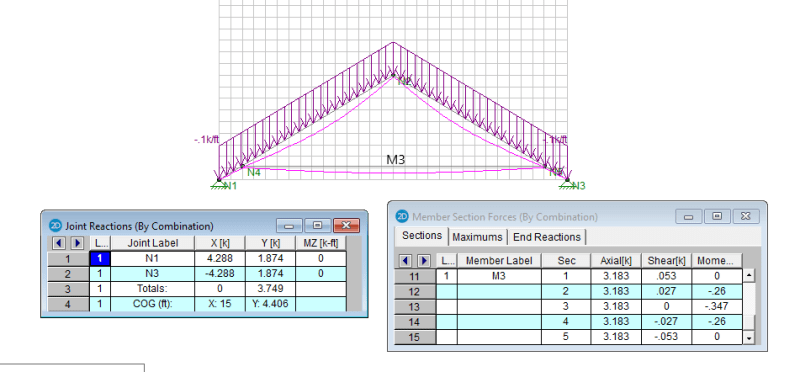Viewport: 800px width, 372px height.
Task: Select row header 11 in Member Section Forces
Action: click(x=415, y=277)
